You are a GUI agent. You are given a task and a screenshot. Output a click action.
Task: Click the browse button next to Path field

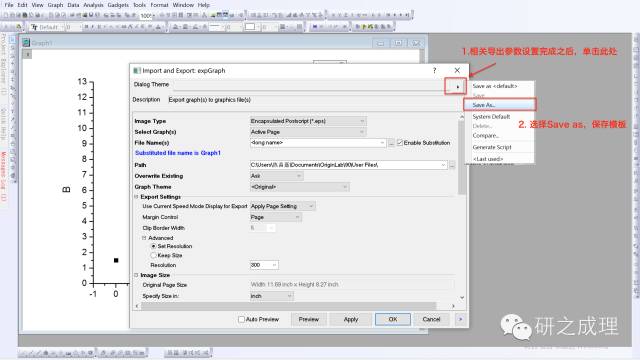click(x=452, y=165)
